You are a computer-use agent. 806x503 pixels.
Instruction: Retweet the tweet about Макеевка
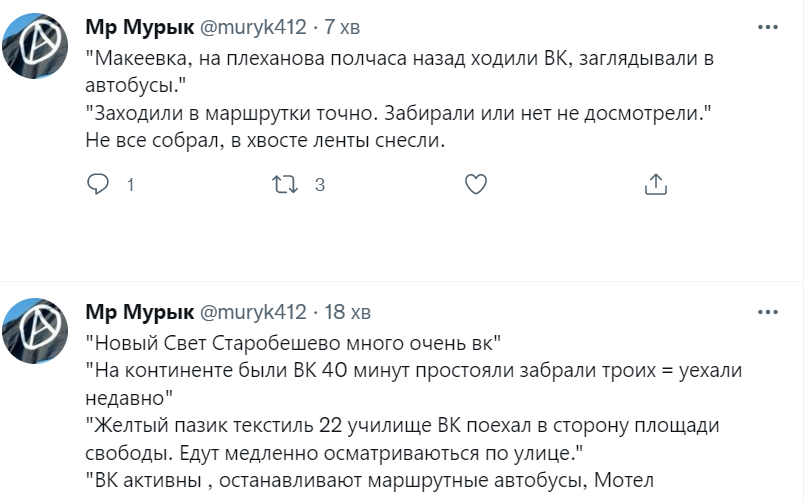click(285, 184)
